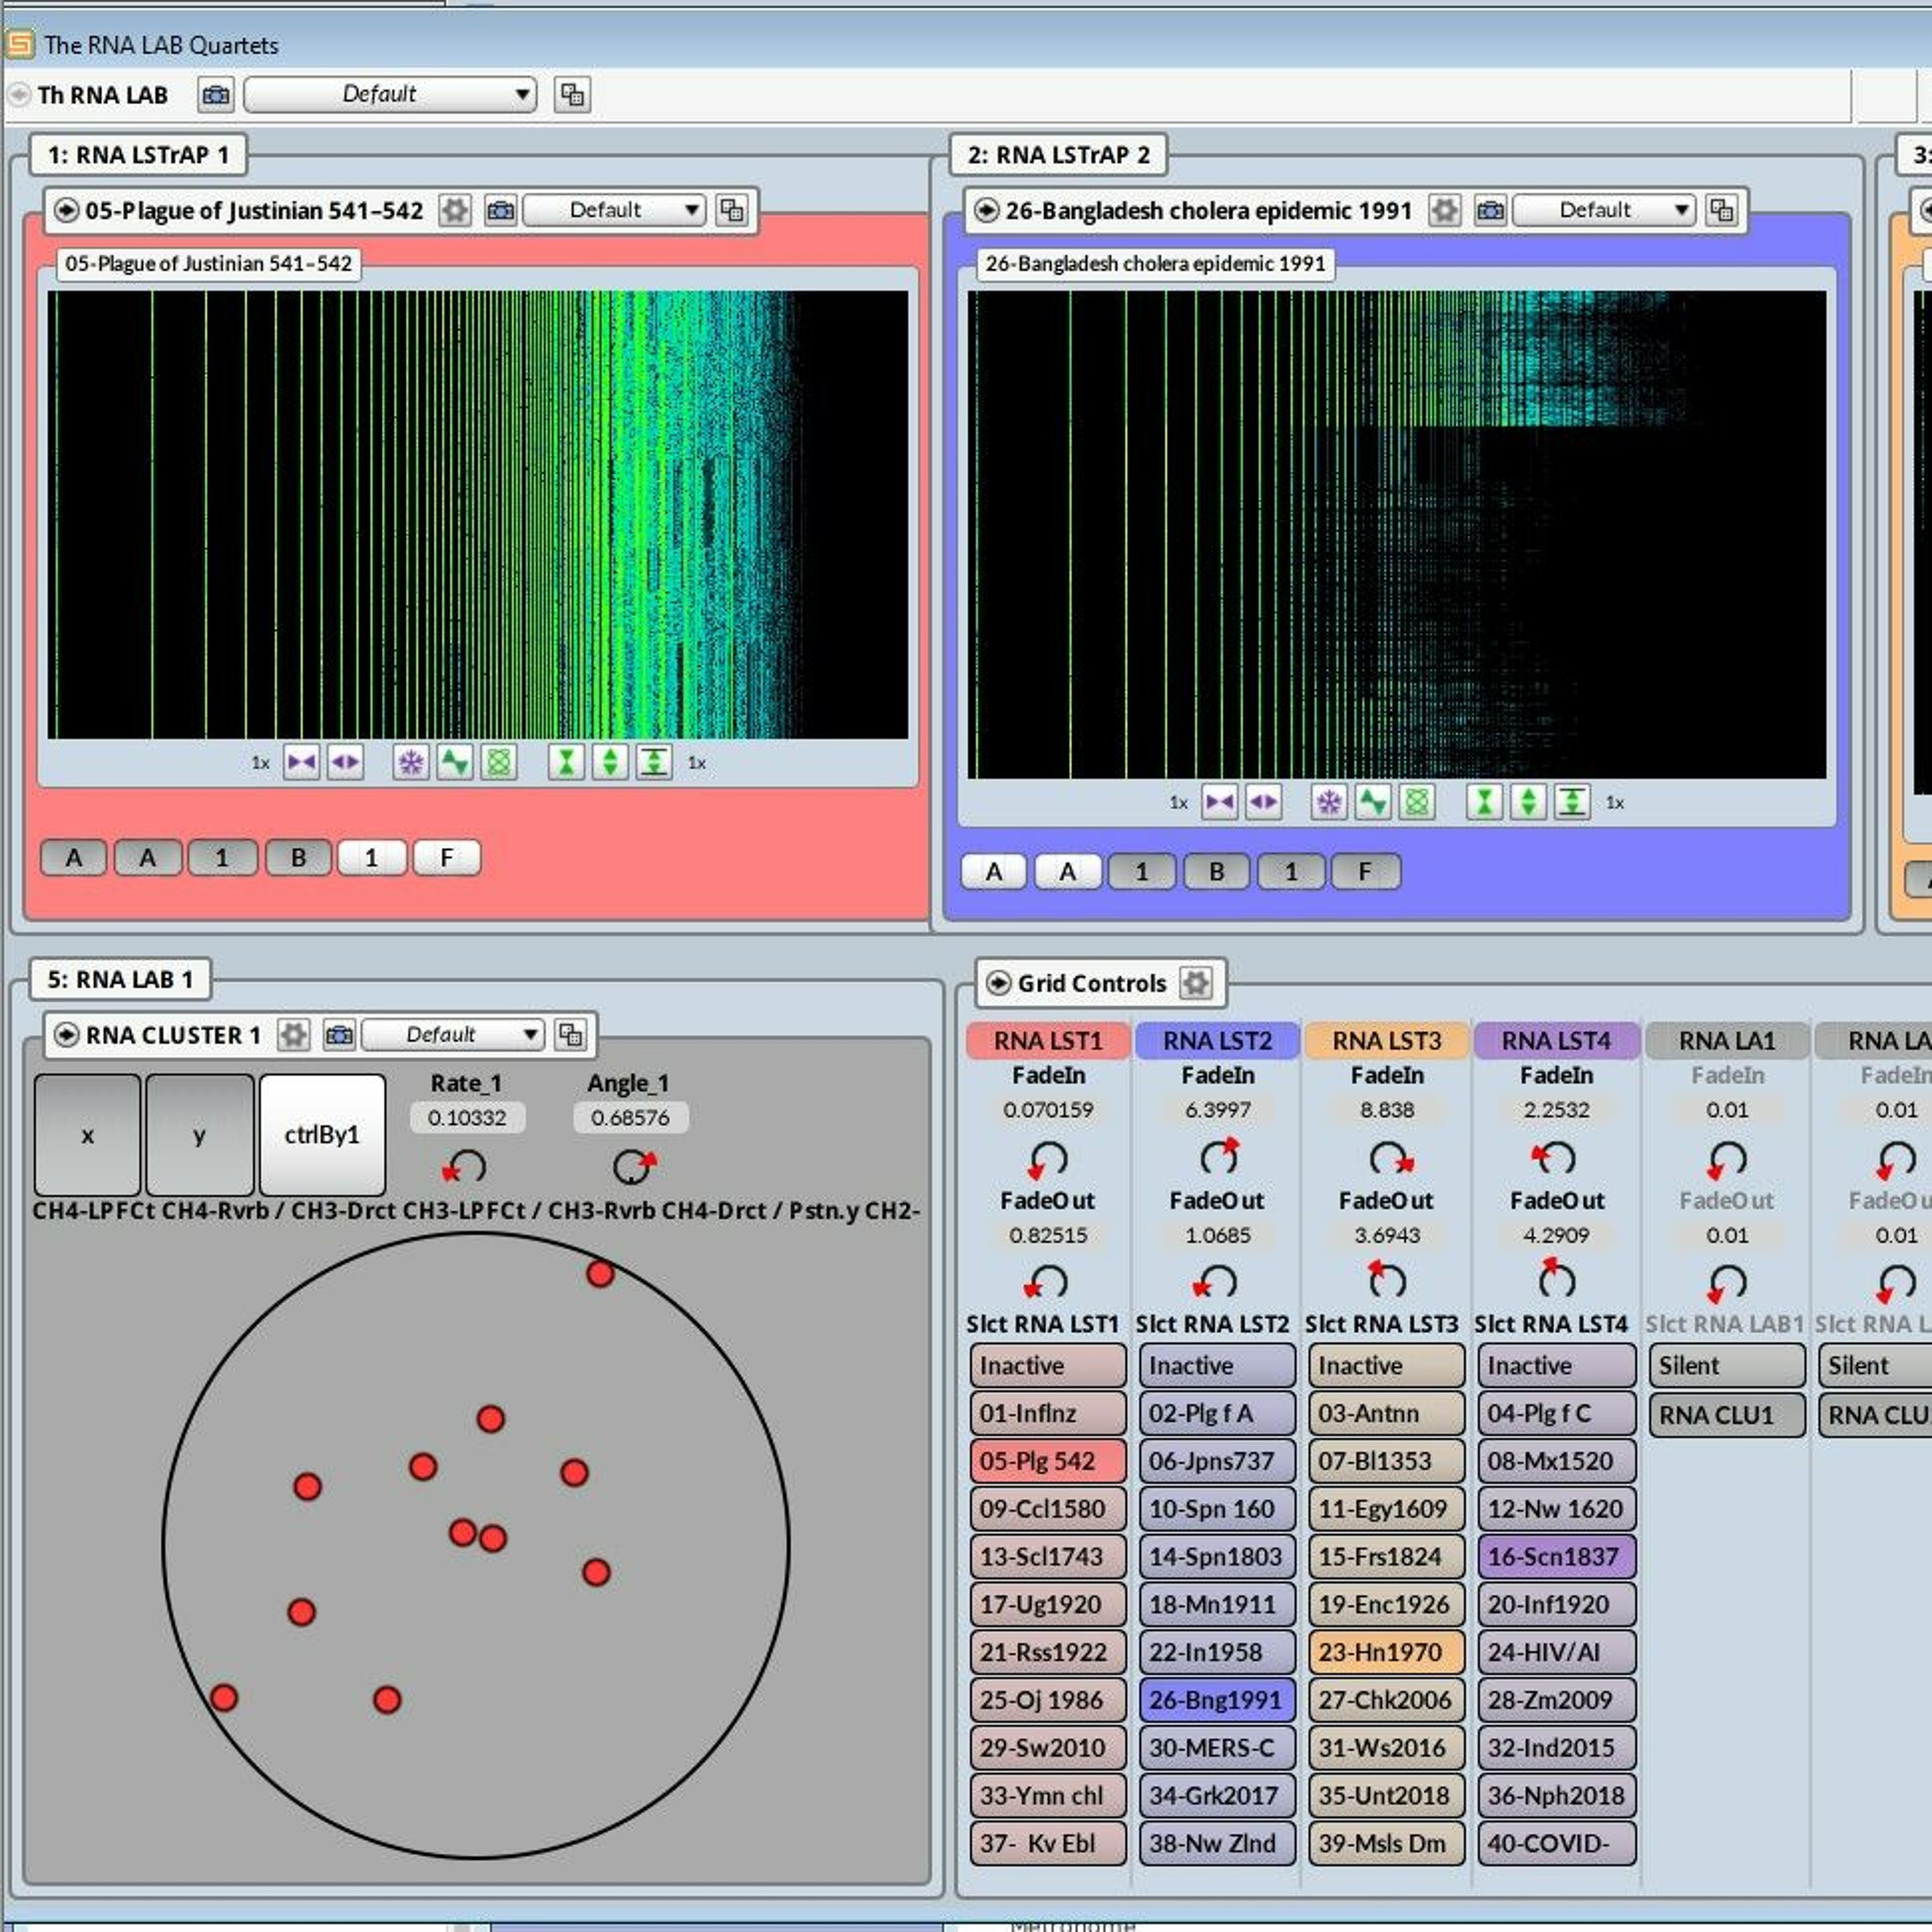Collapse the Grid Controls panel expander
This screenshot has width=1932, height=1932.
tap(997, 983)
